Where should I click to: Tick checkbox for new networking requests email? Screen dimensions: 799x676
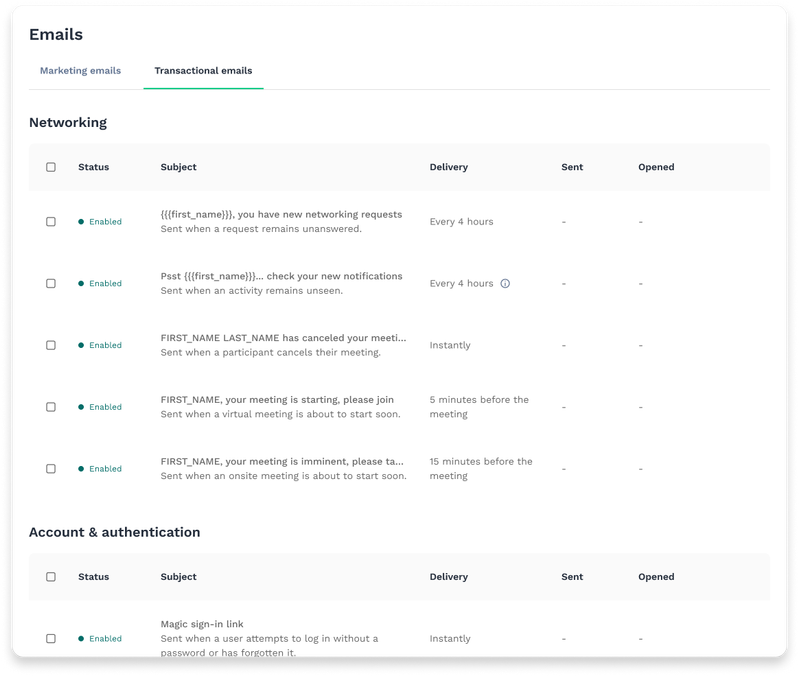51,222
